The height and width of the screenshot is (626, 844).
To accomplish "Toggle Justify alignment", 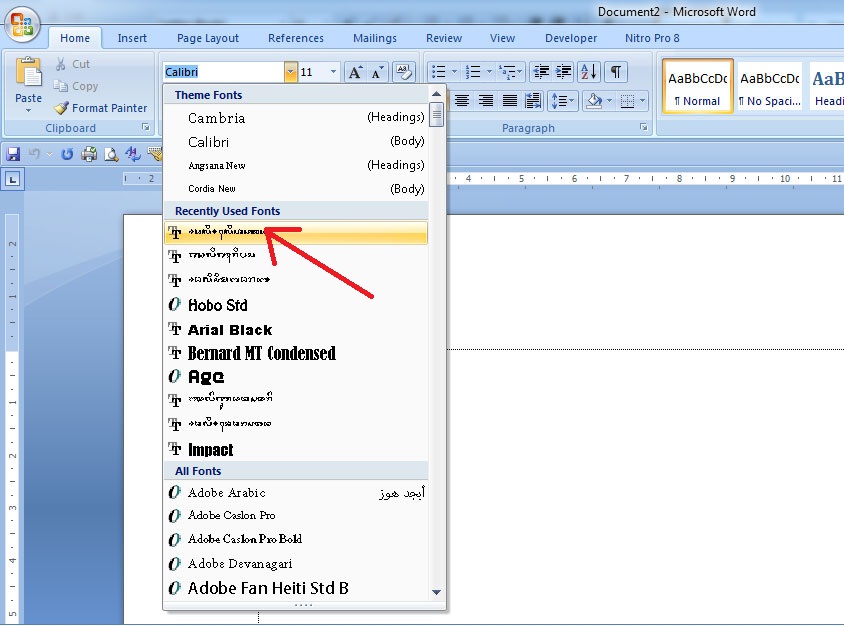I will (x=510, y=101).
